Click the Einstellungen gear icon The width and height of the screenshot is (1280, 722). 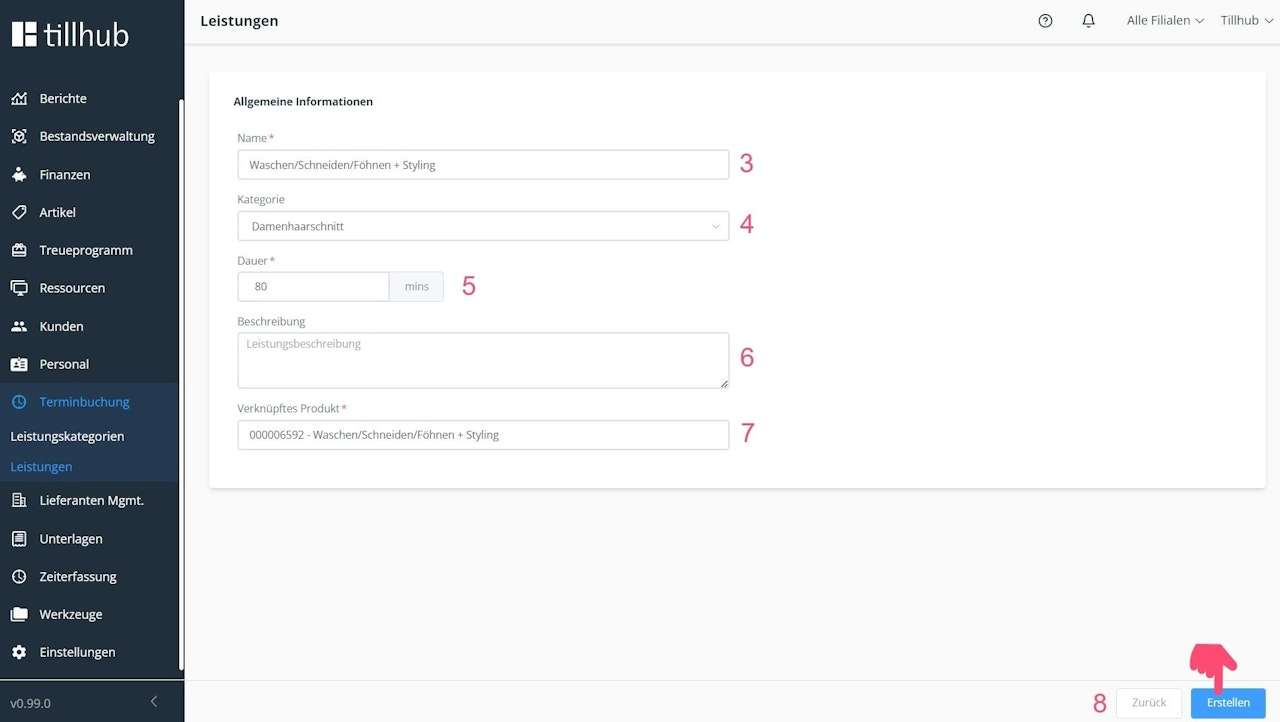[19, 652]
